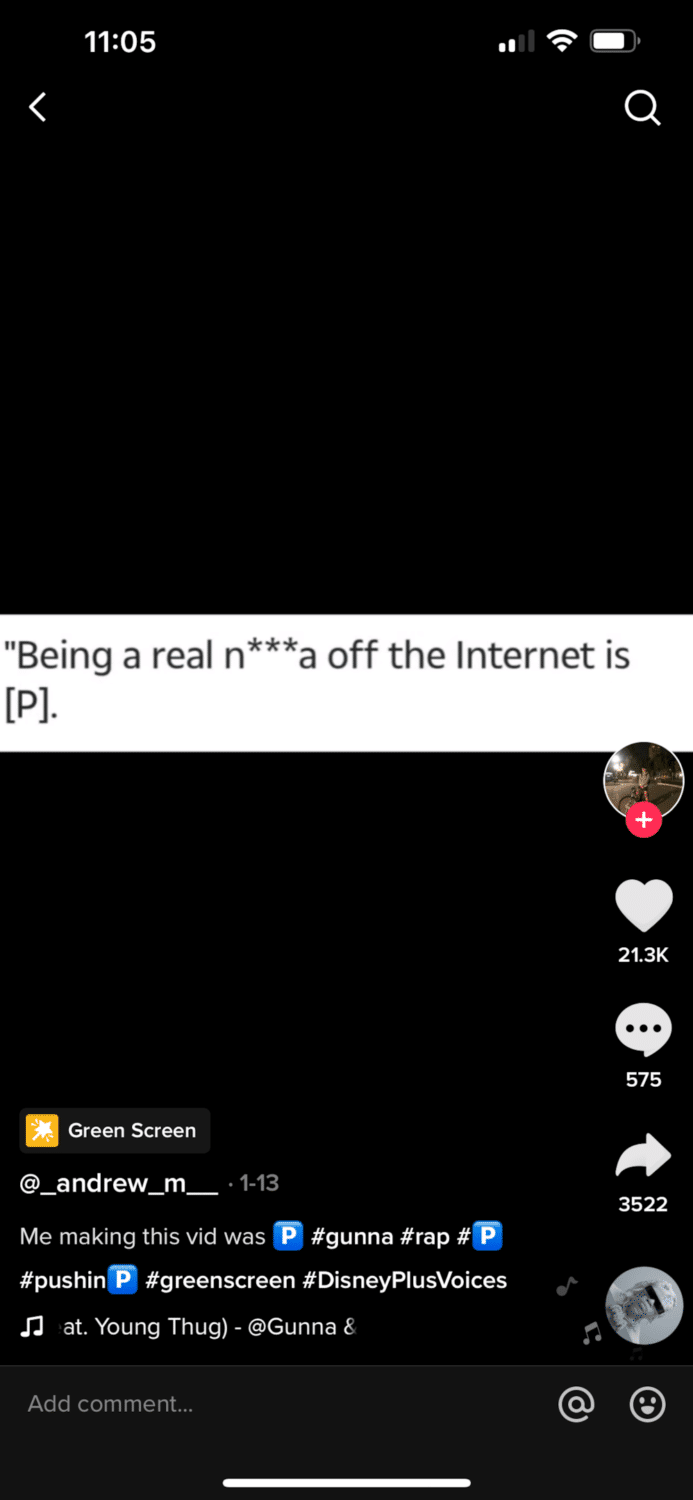The image size is (693, 1500).
Task: Open @_andrew_m__ profile username
Action: click(119, 1183)
